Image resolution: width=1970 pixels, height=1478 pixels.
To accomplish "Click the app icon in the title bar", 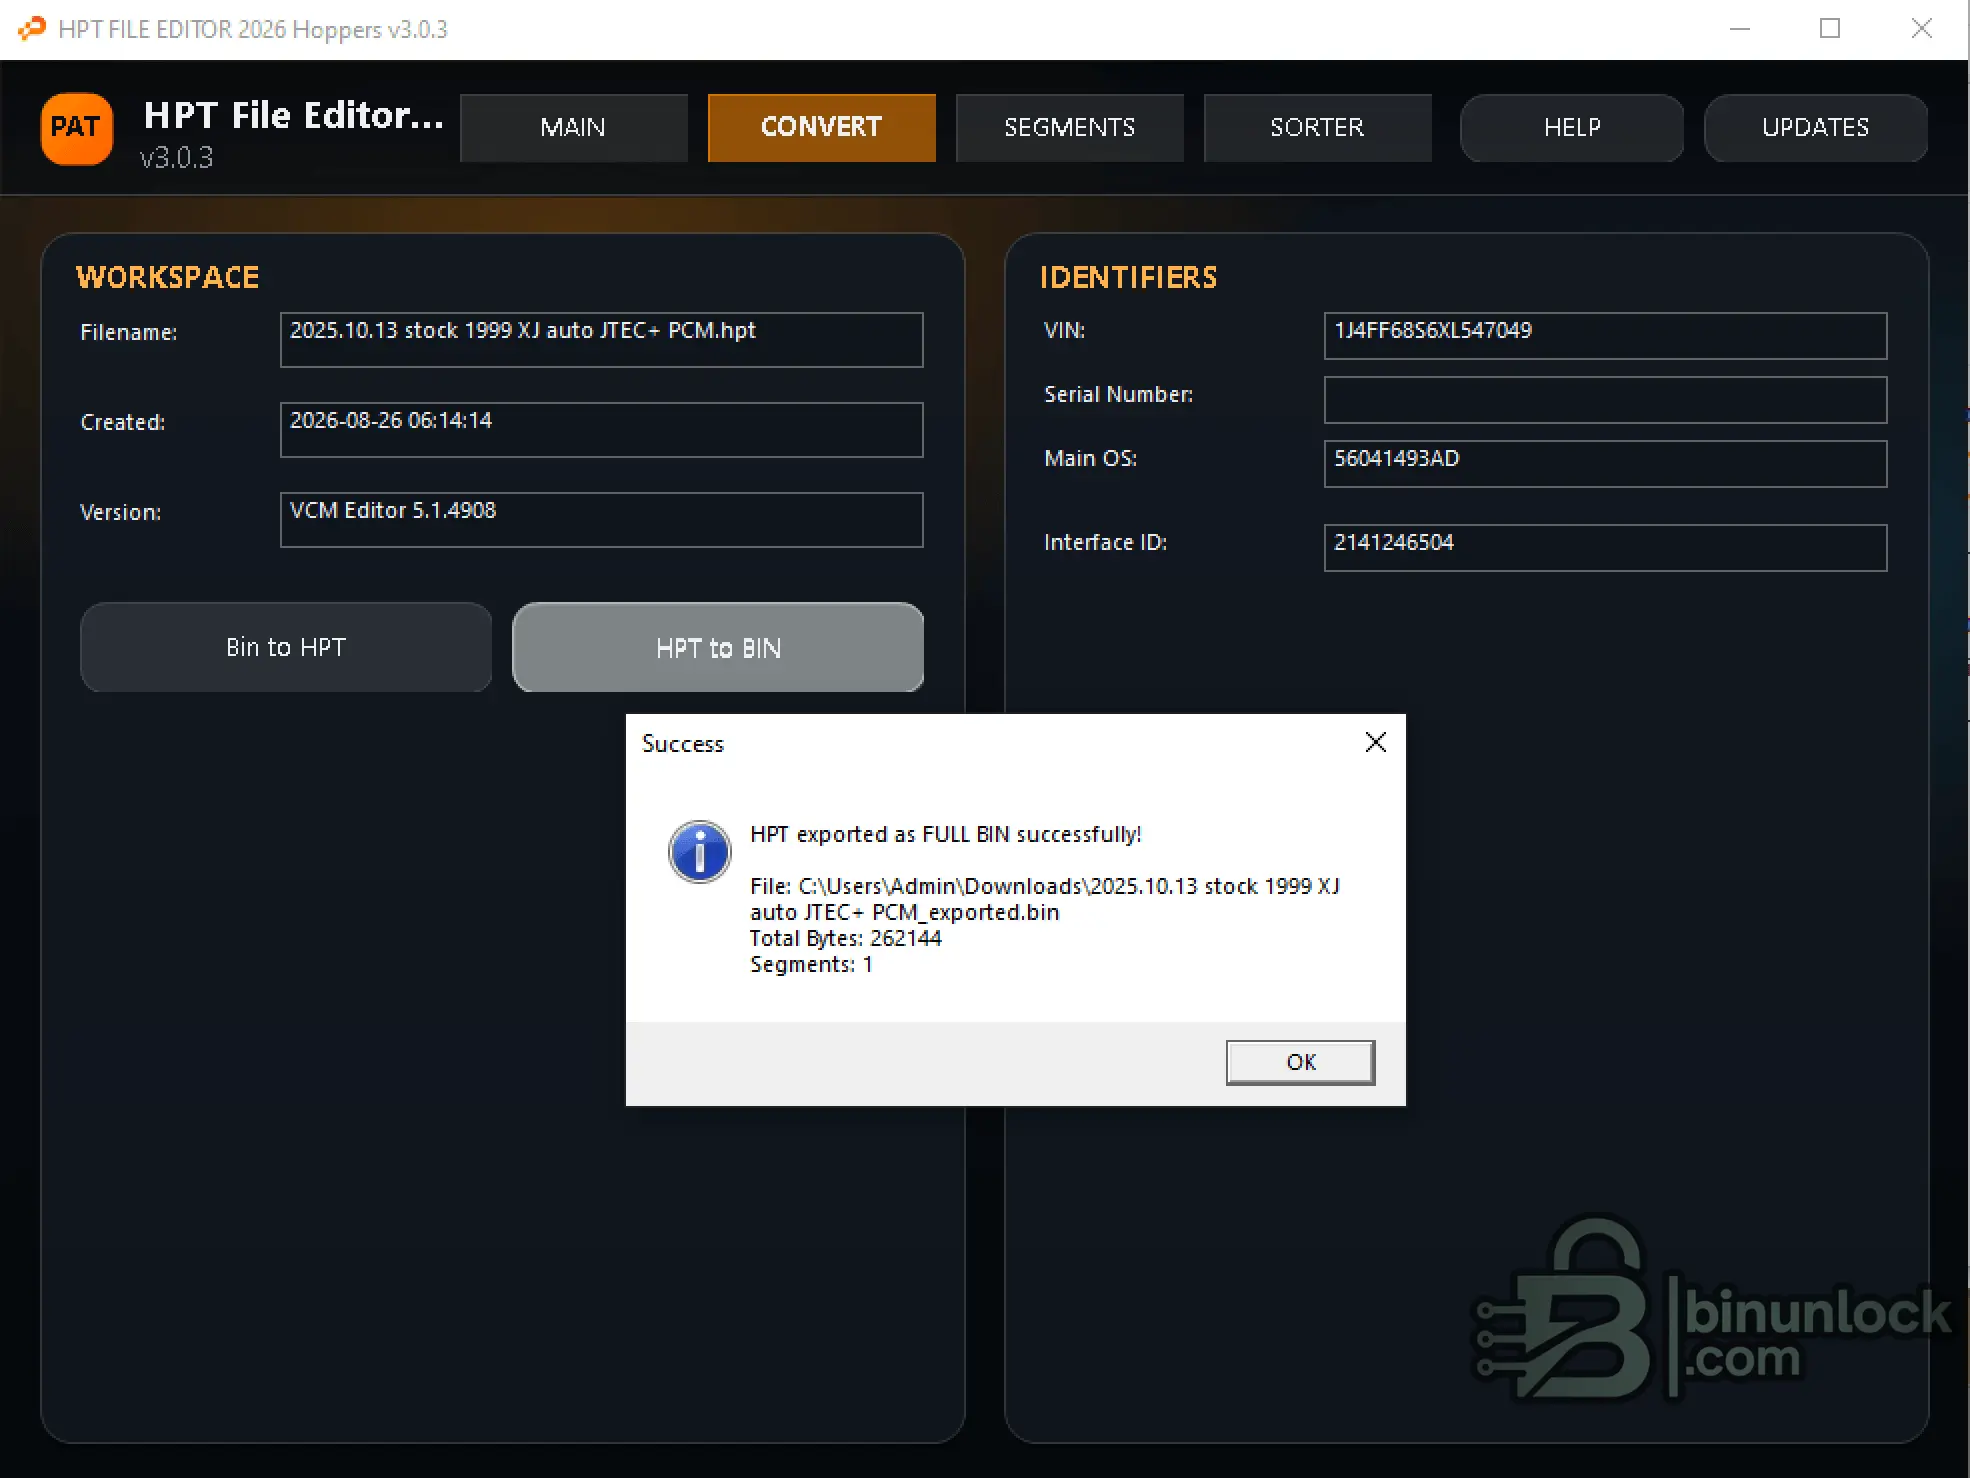I will 32,28.
